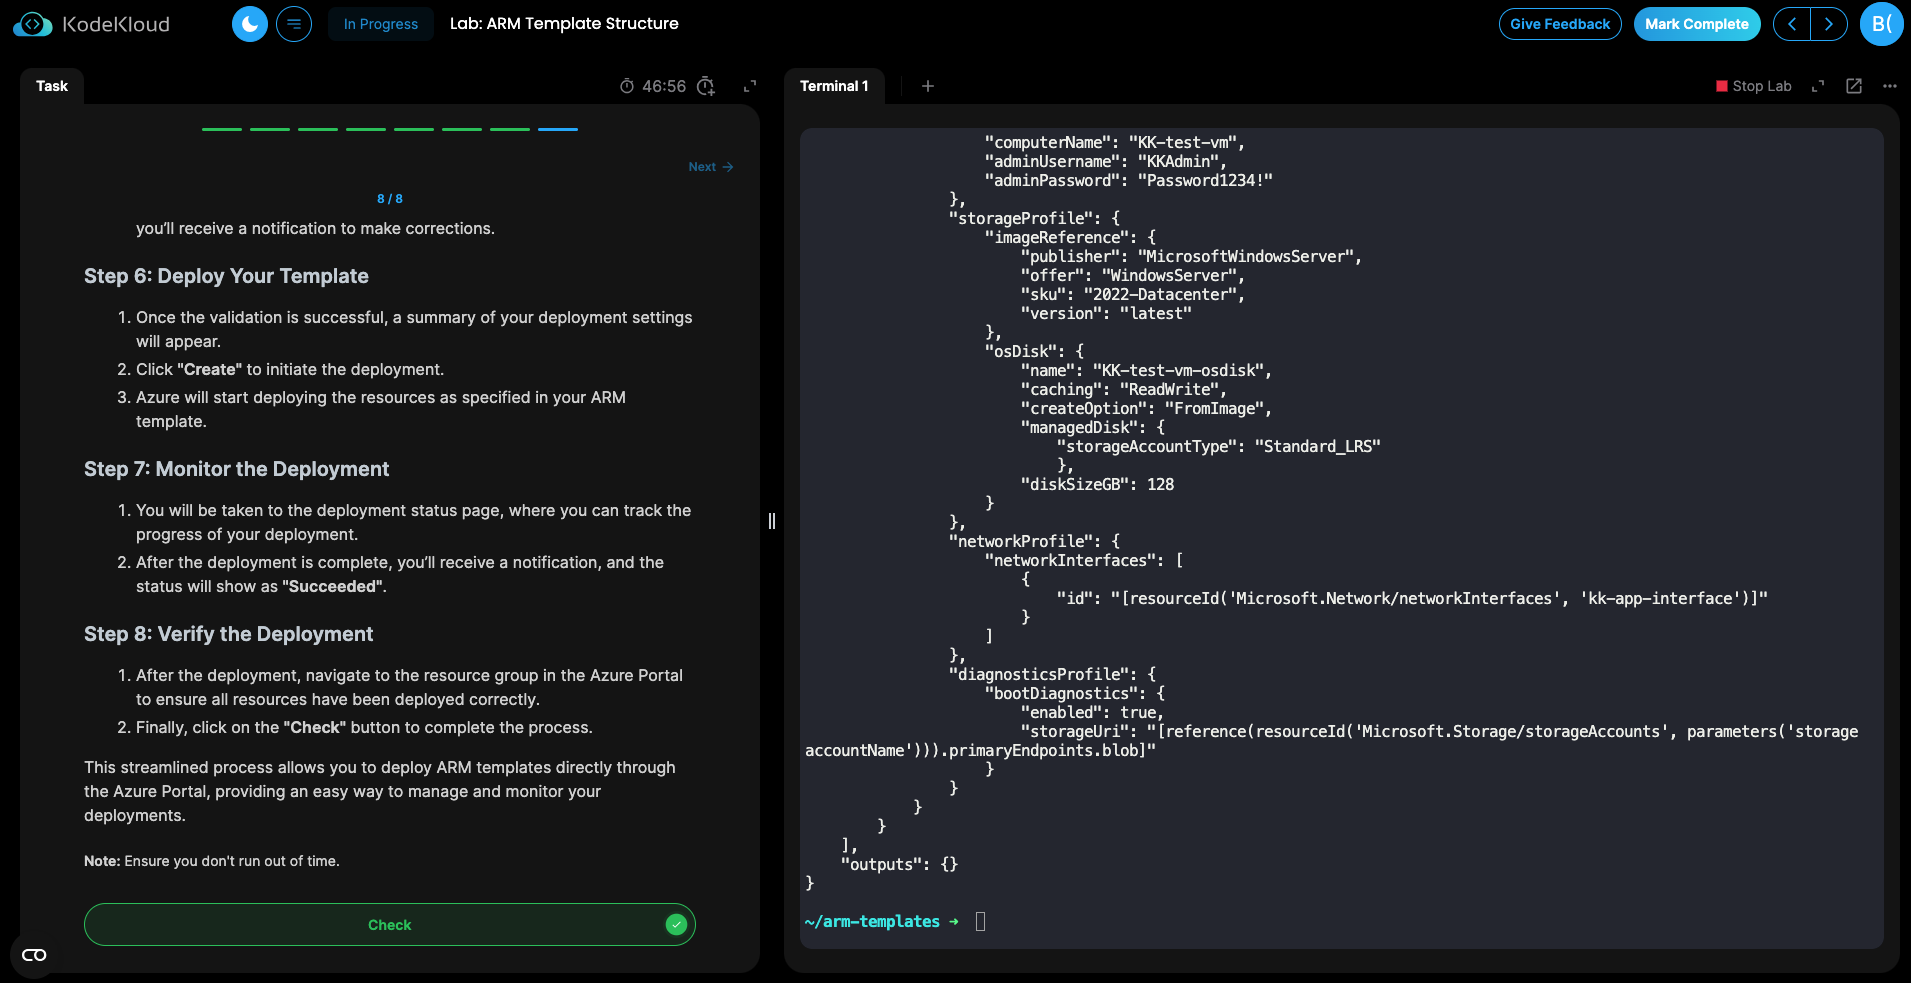Click the Check button to verify

pos(389,925)
